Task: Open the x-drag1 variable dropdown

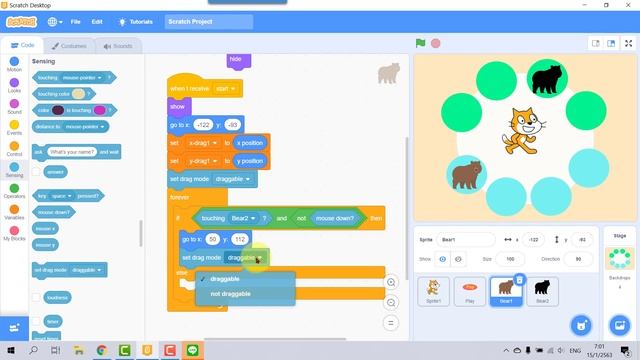Action: (203, 143)
